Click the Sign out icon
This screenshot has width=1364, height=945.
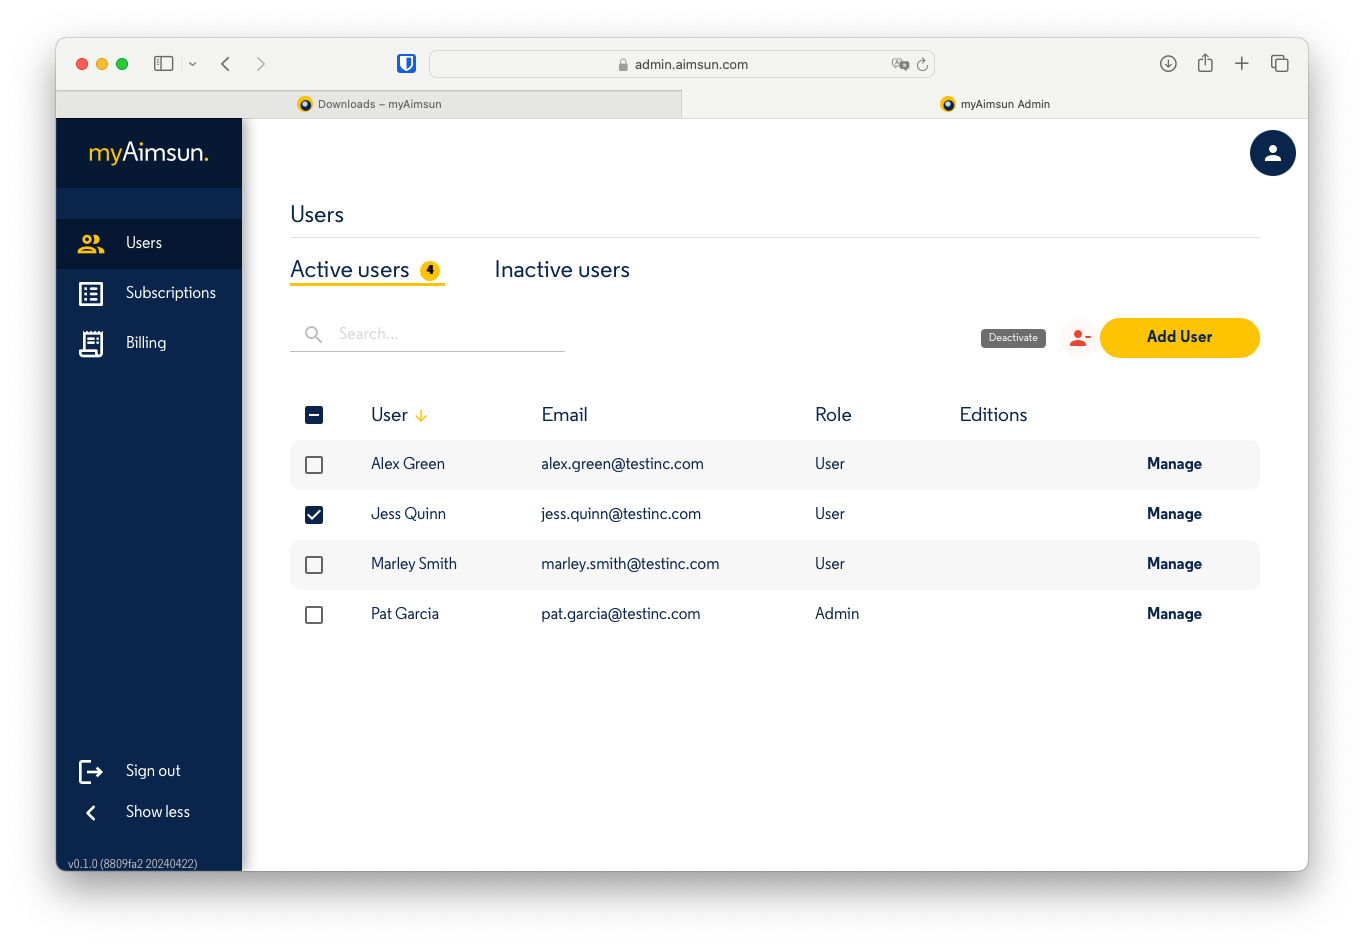[91, 771]
